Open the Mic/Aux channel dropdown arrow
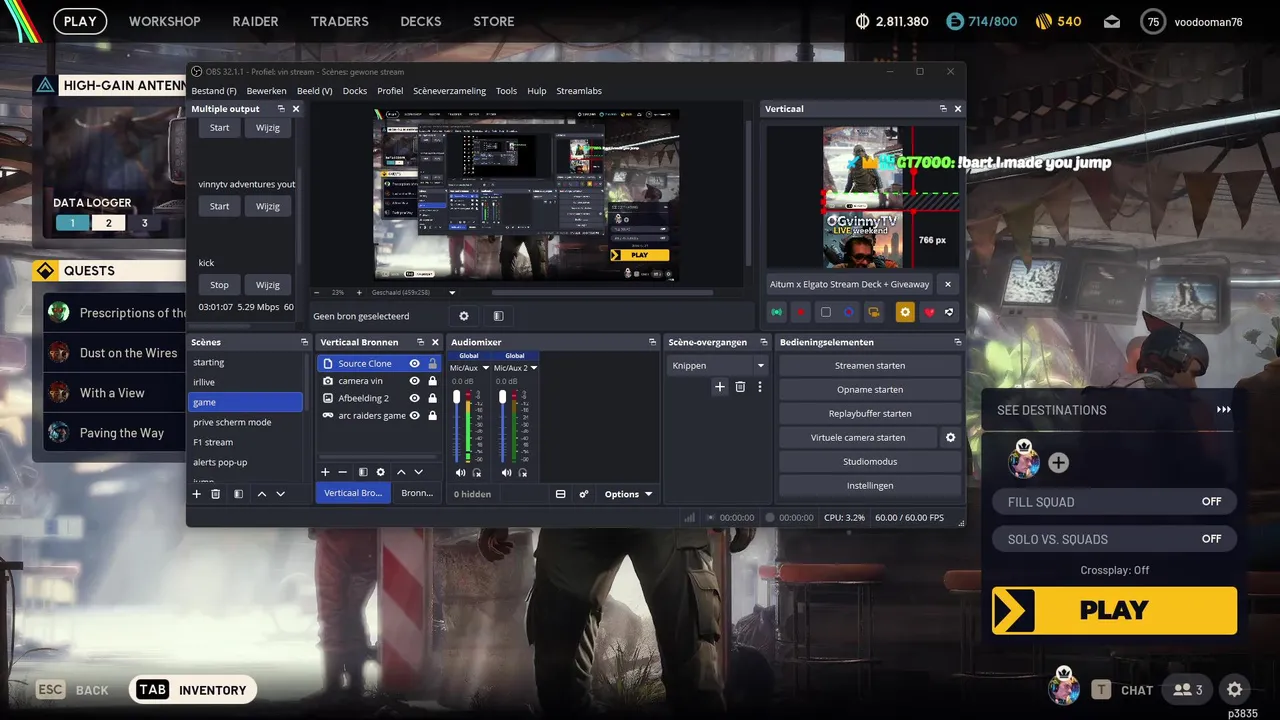Viewport: 1280px width, 720px height. click(486, 368)
